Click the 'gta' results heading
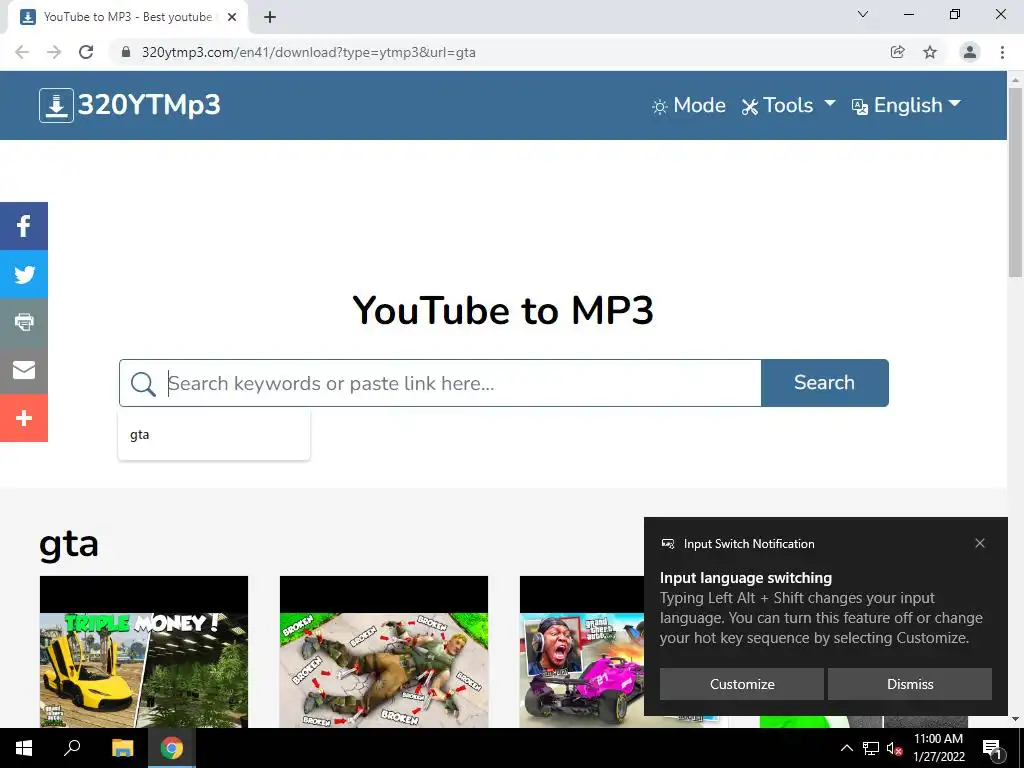1024x768 pixels. coord(69,545)
